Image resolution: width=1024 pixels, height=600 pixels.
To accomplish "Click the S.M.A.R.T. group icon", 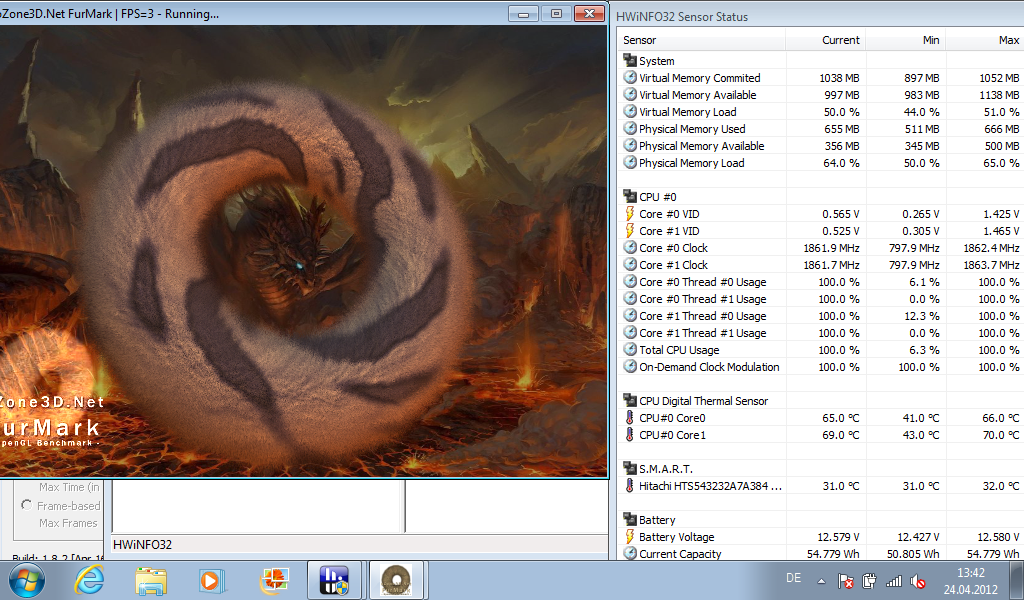I will (x=630, y=468).
